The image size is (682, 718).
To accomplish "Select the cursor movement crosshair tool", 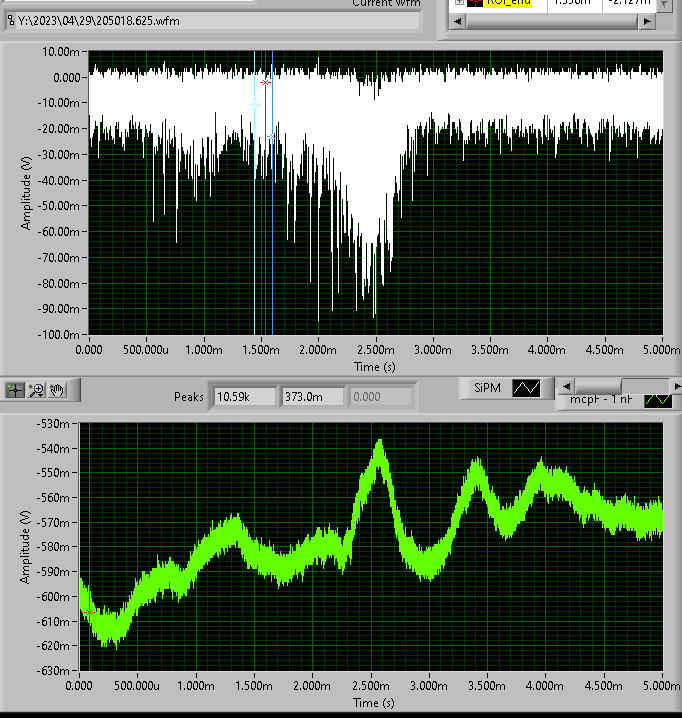I will pos(15,390).
